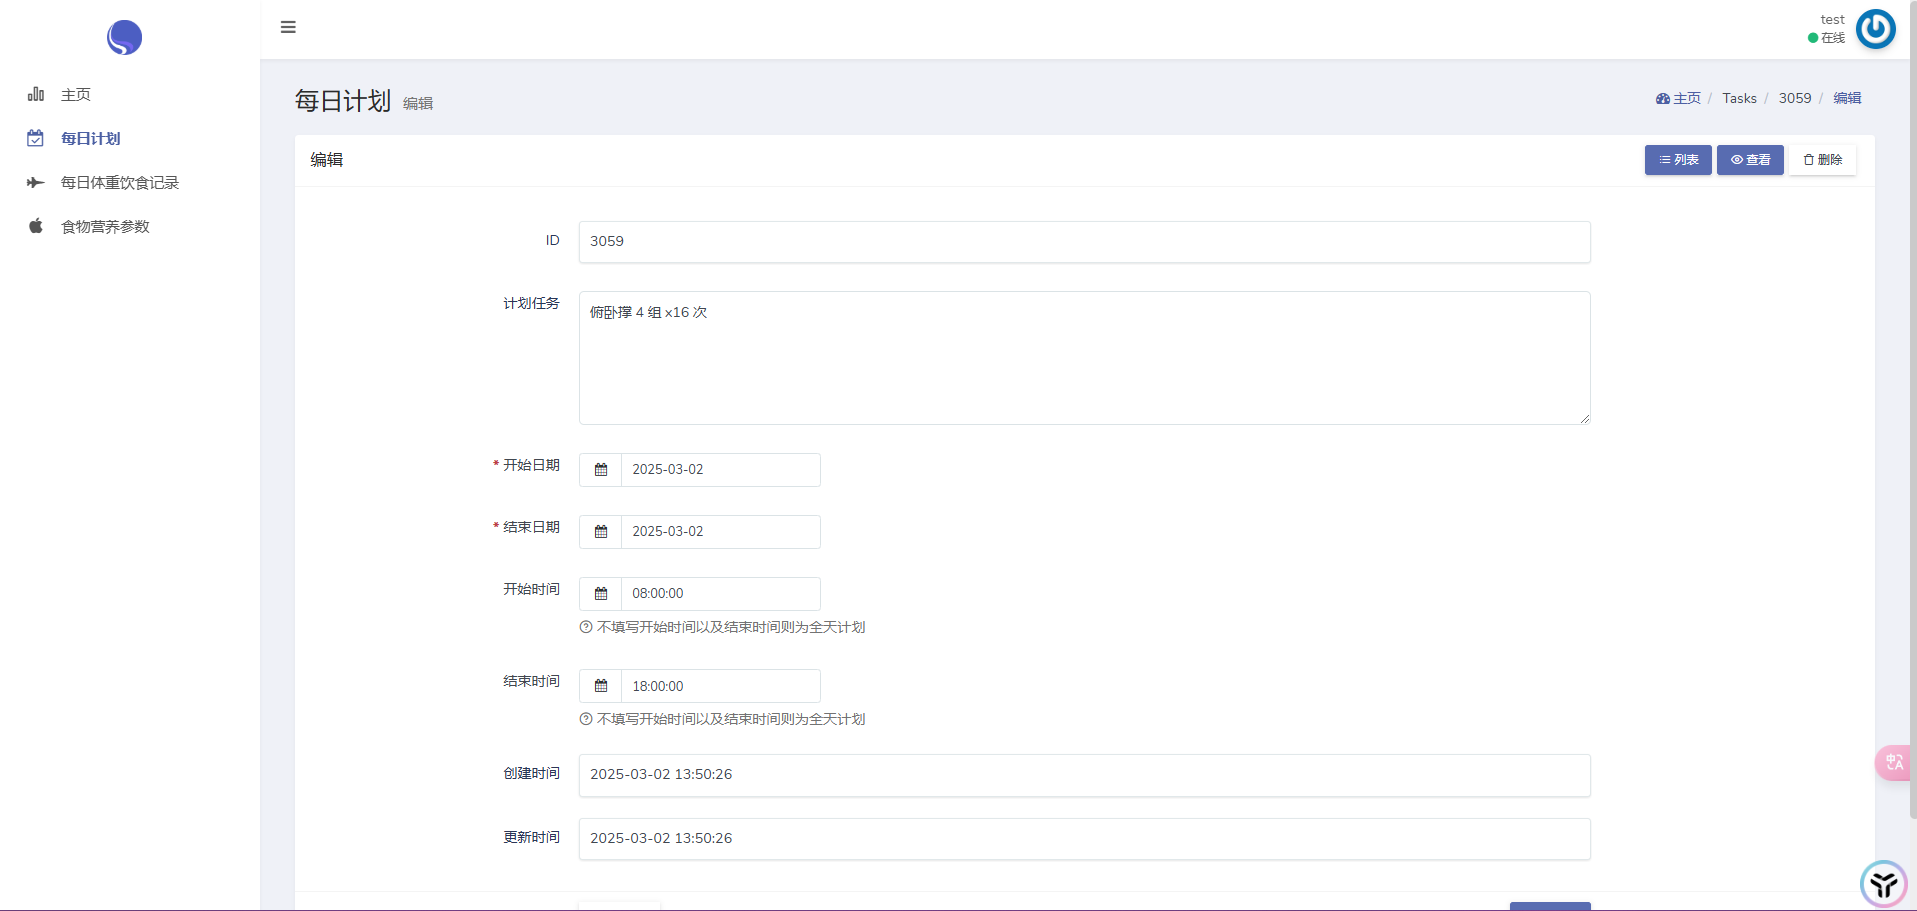This screenshot has width=1917, height=911.
Task: Click 编辑 breadcrumb item
Action: click(1847, 98)
